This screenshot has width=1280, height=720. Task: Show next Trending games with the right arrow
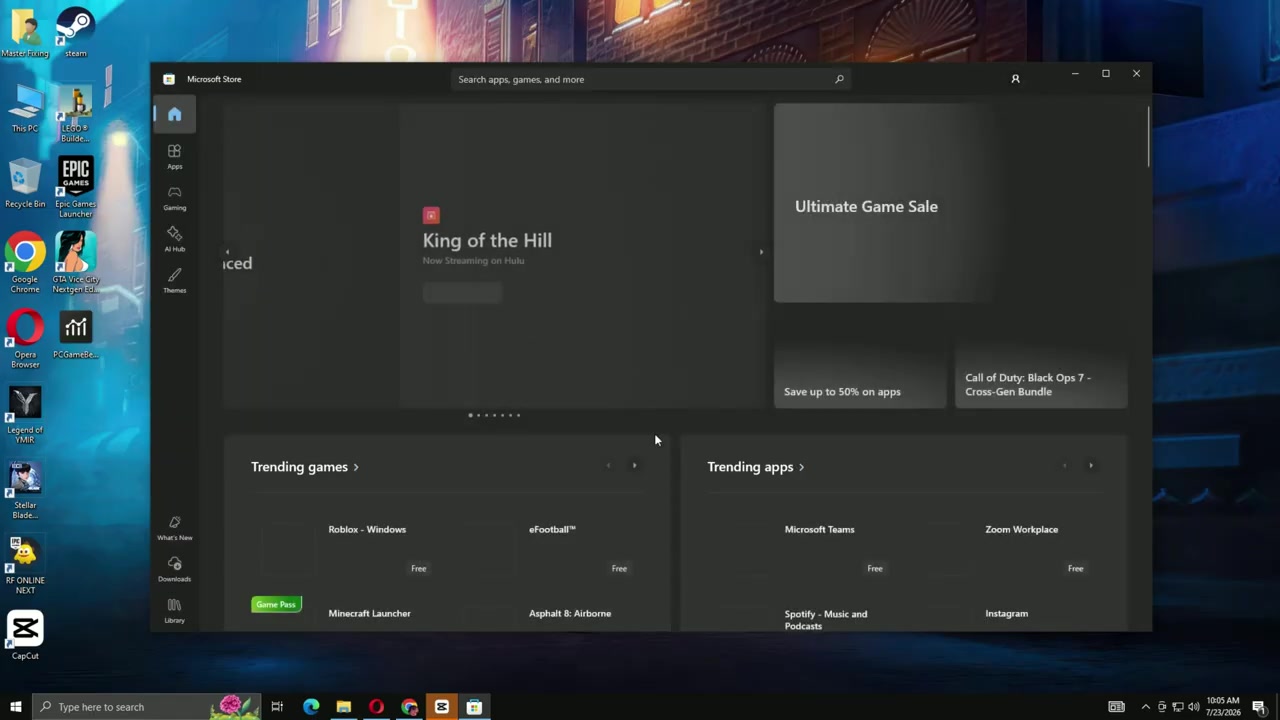634,465
